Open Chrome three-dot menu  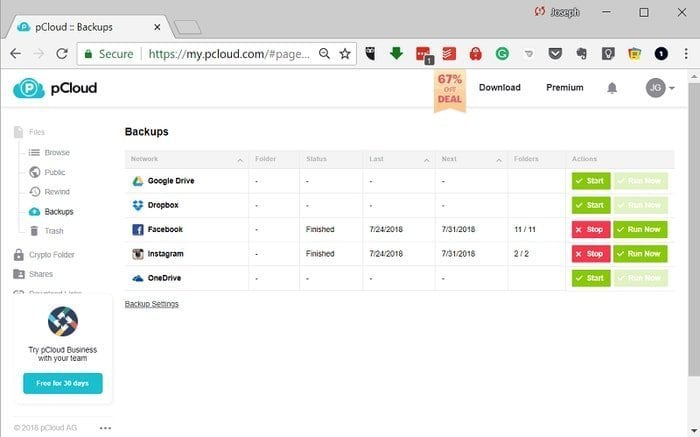(x=686, y=54)
